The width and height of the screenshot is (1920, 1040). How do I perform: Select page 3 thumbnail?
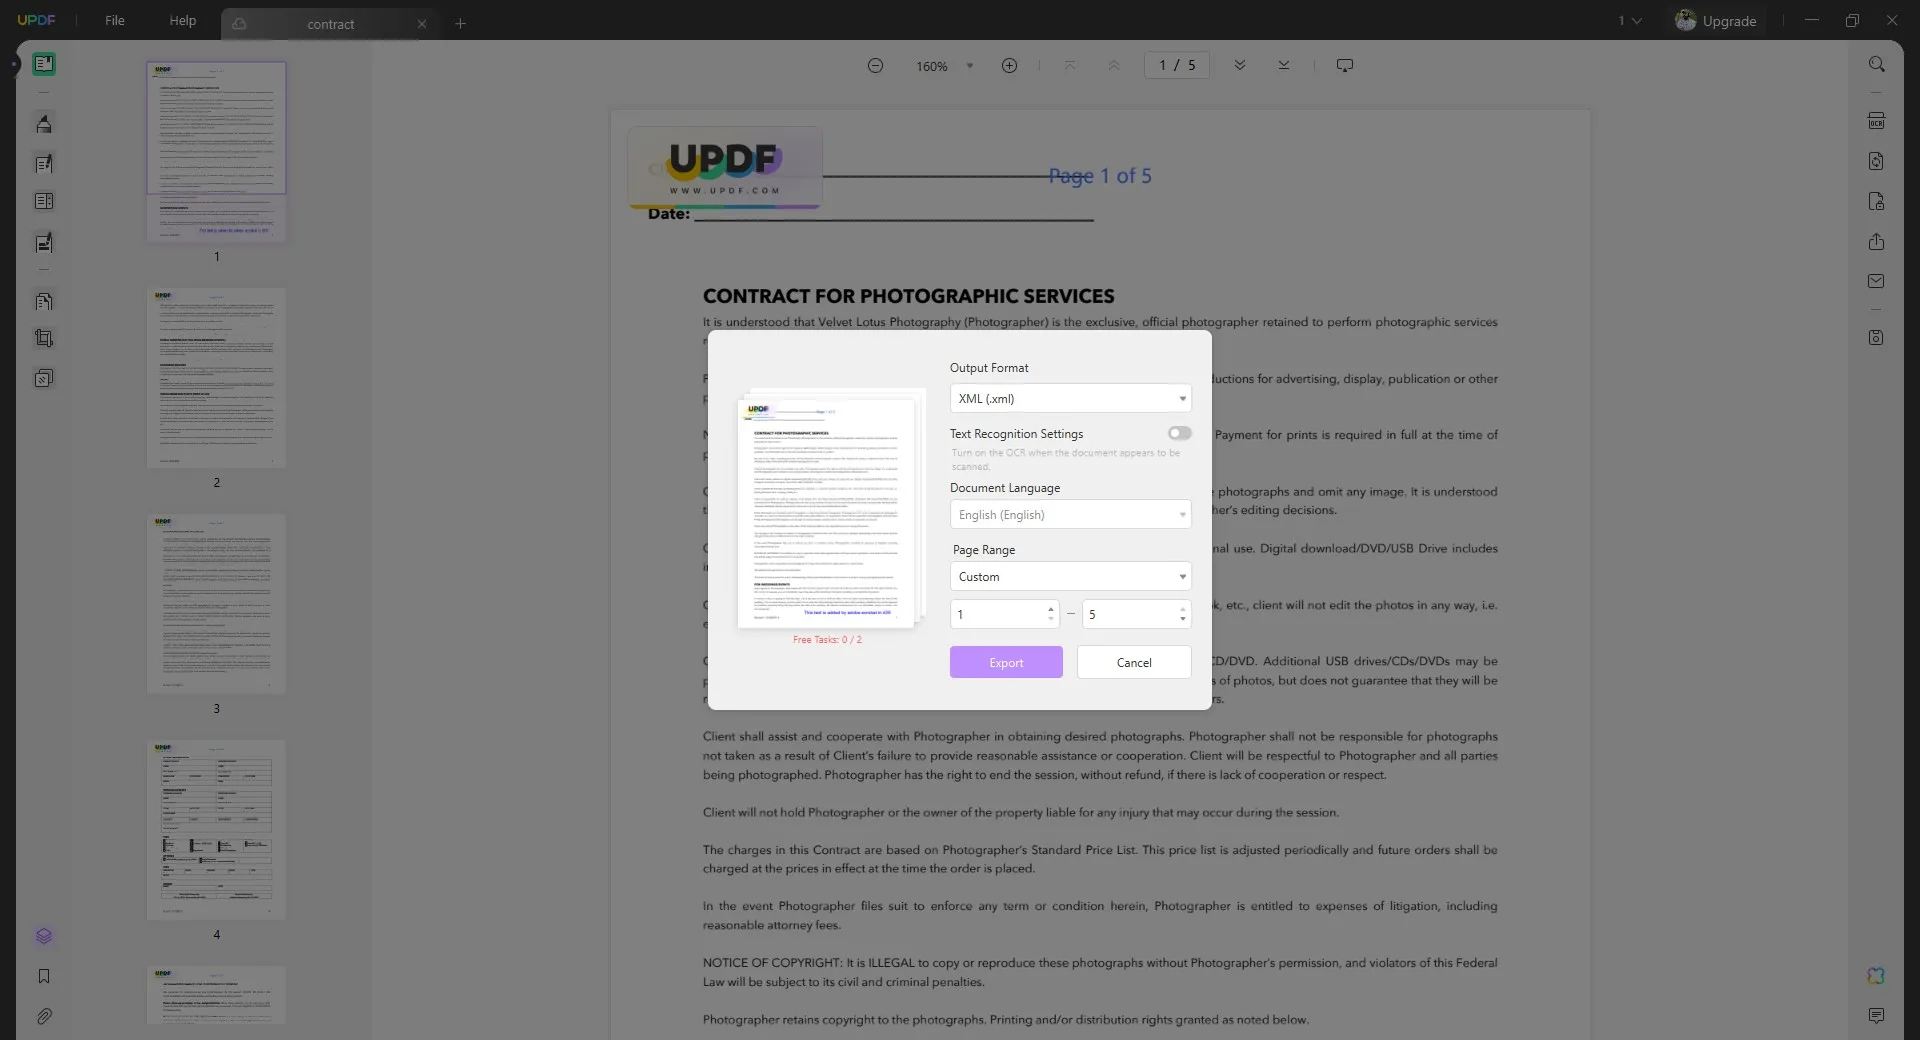coord(216,604)
